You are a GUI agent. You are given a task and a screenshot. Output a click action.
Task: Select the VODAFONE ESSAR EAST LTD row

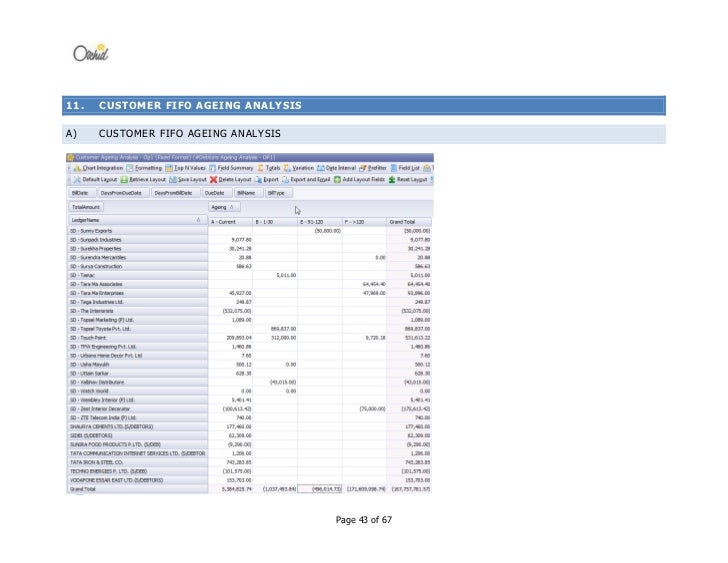click(137, 480)
